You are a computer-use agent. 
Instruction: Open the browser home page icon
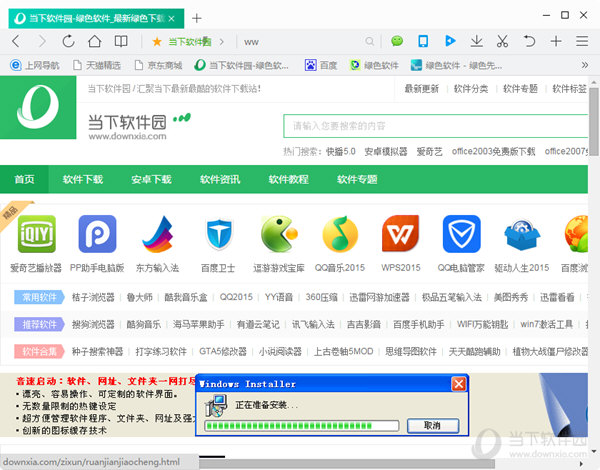[x=95, y=41]
